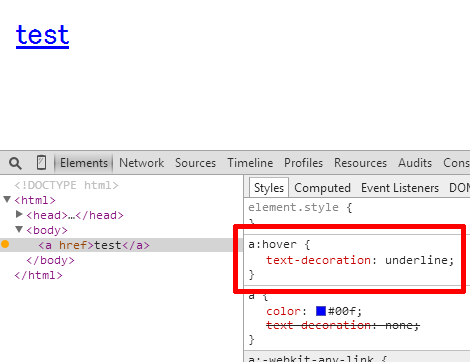Viewport: 470px width, 362px height.
Task: Select the <!DOCTYPE html> line
Action: click(66, 185)
